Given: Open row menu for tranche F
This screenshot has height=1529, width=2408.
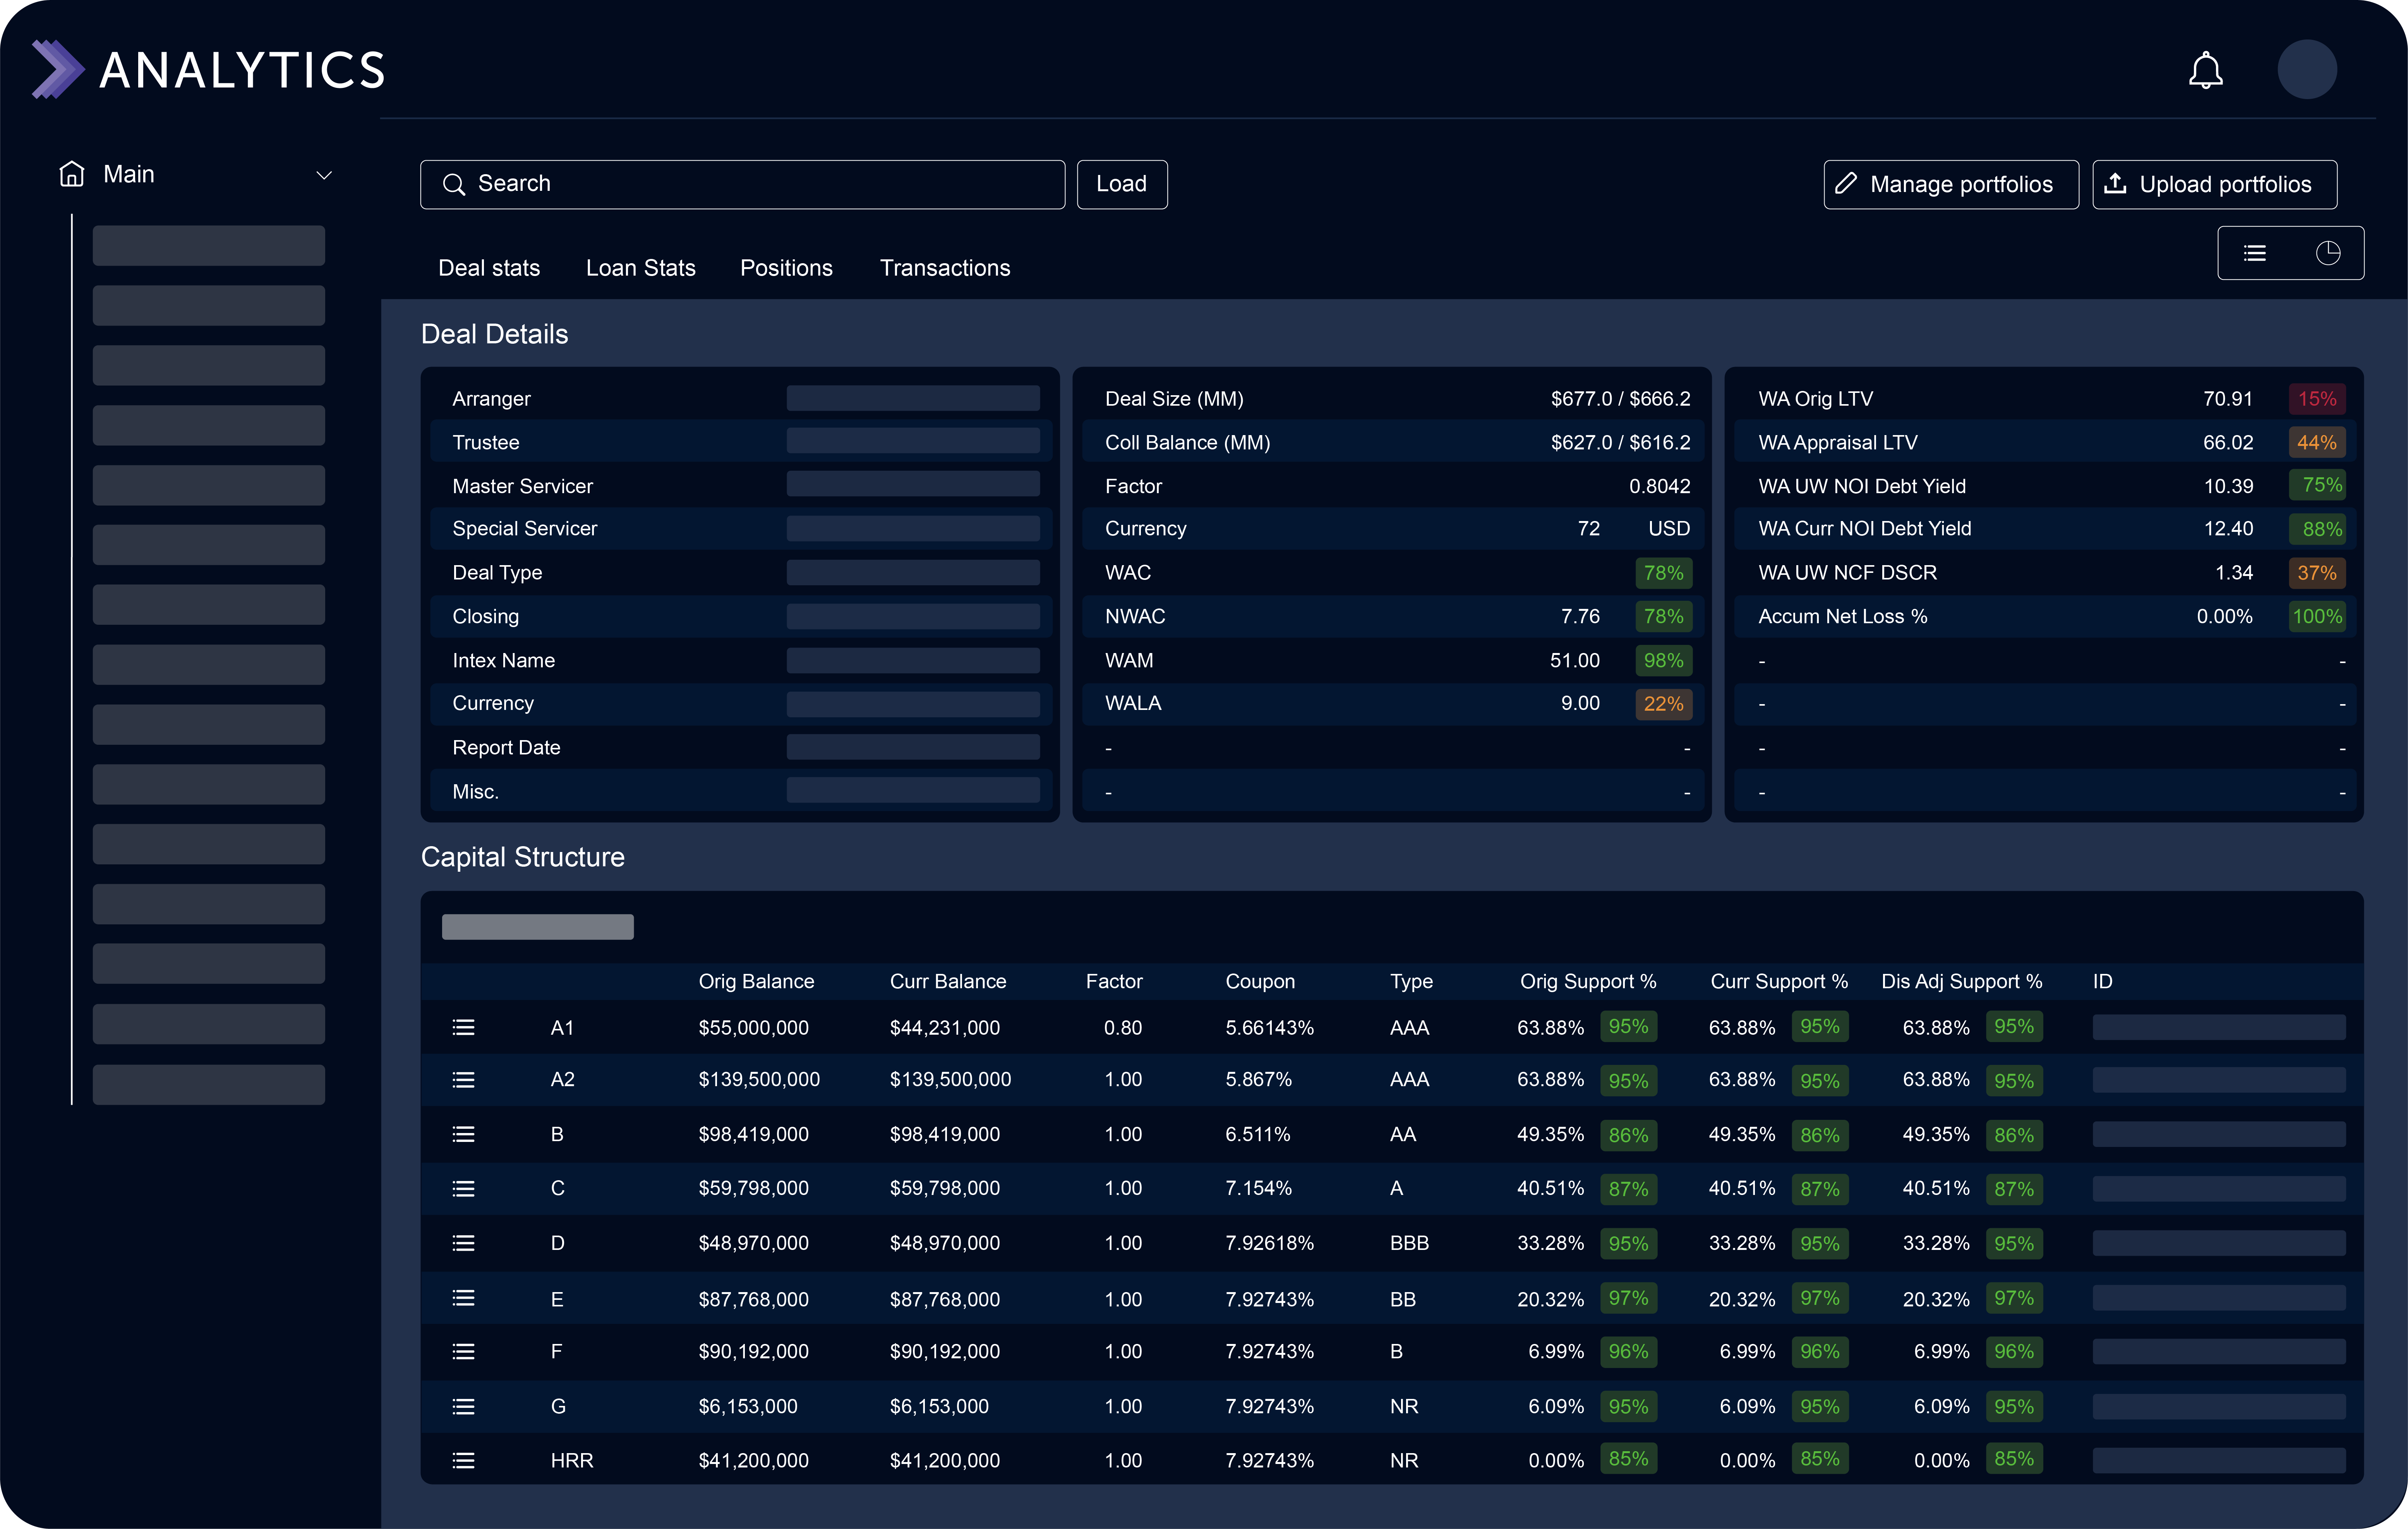Looking at the screenshot, I should coord(463,1352).
